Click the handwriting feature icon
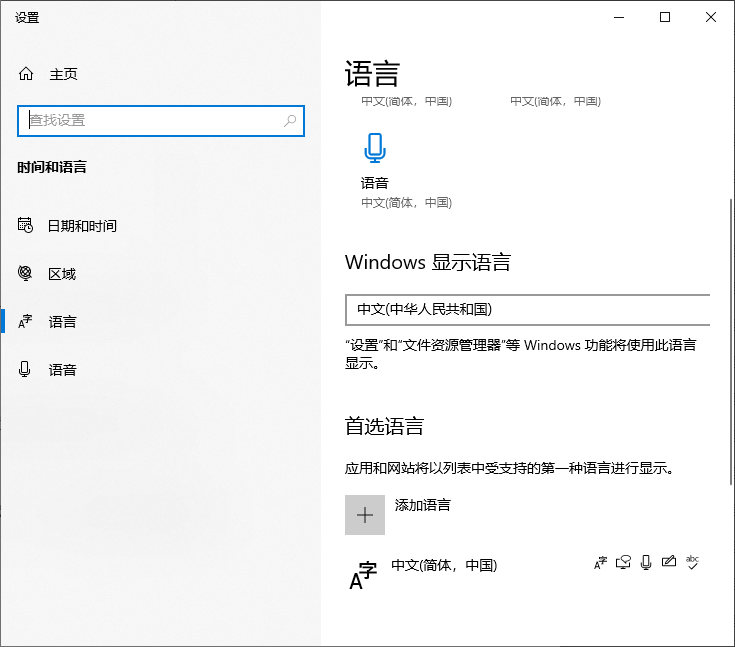This screenshot has height=647, width=735. tap(669, 561)
